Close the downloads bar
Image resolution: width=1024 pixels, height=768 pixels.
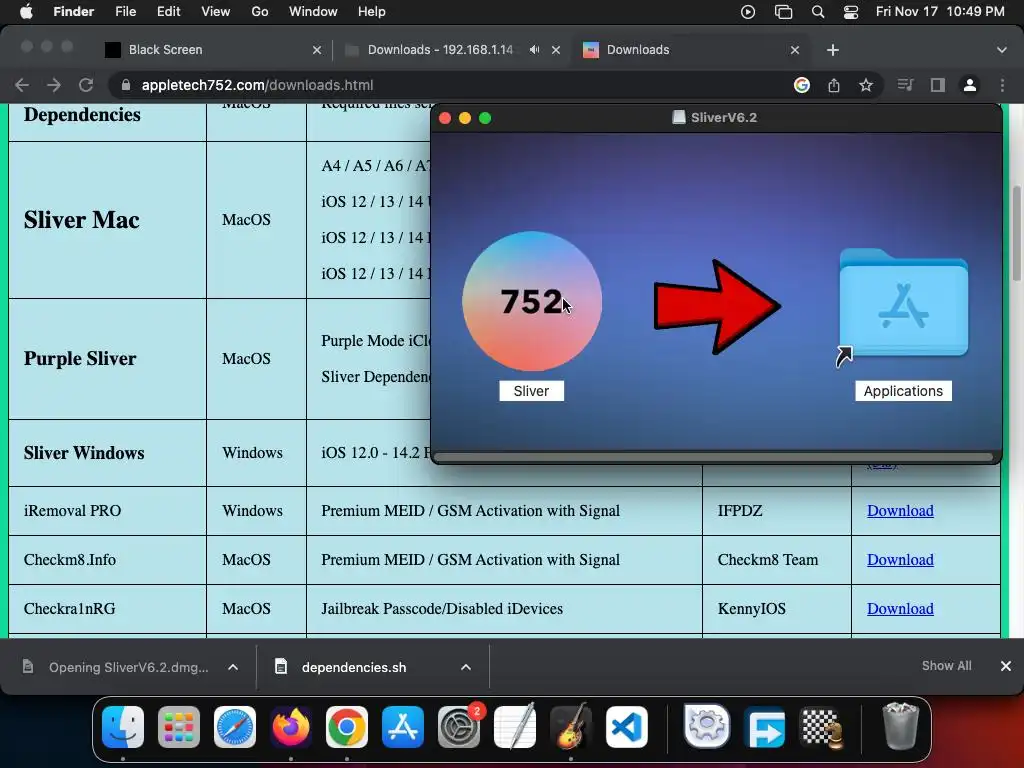[1006, 665]
